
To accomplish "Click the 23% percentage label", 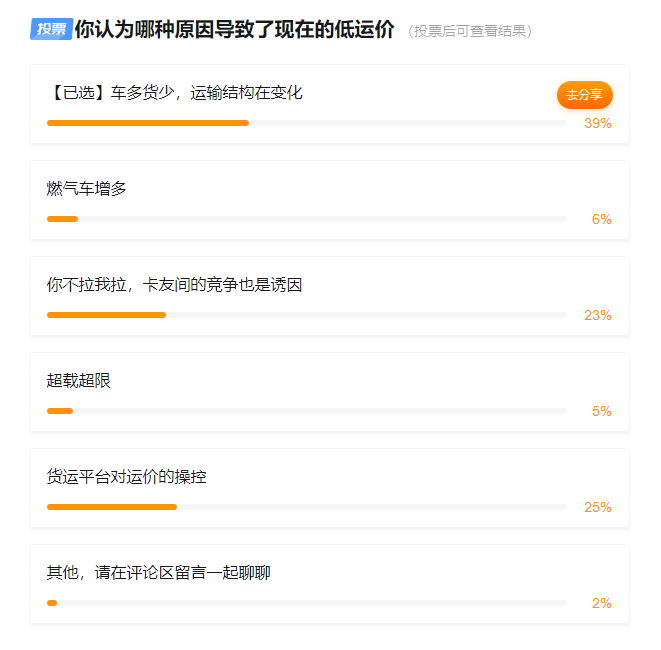I will (598, 315).
